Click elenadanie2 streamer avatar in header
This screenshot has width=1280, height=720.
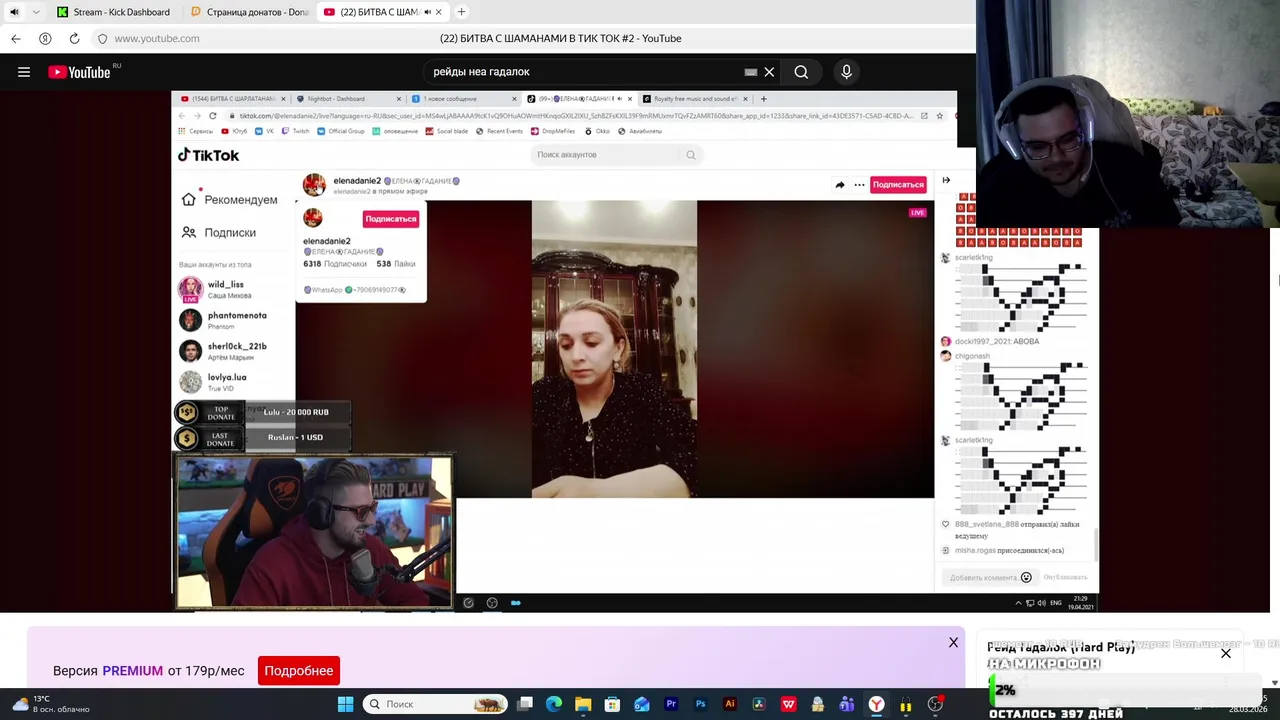pyautogui.click(x=314, y=185)
